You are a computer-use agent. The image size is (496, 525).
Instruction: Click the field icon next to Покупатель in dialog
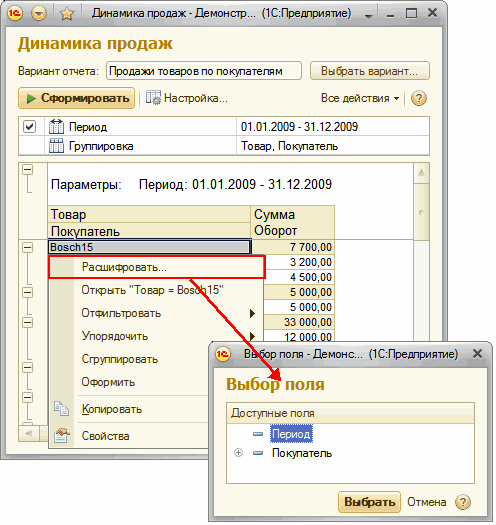tap(258, 453)
